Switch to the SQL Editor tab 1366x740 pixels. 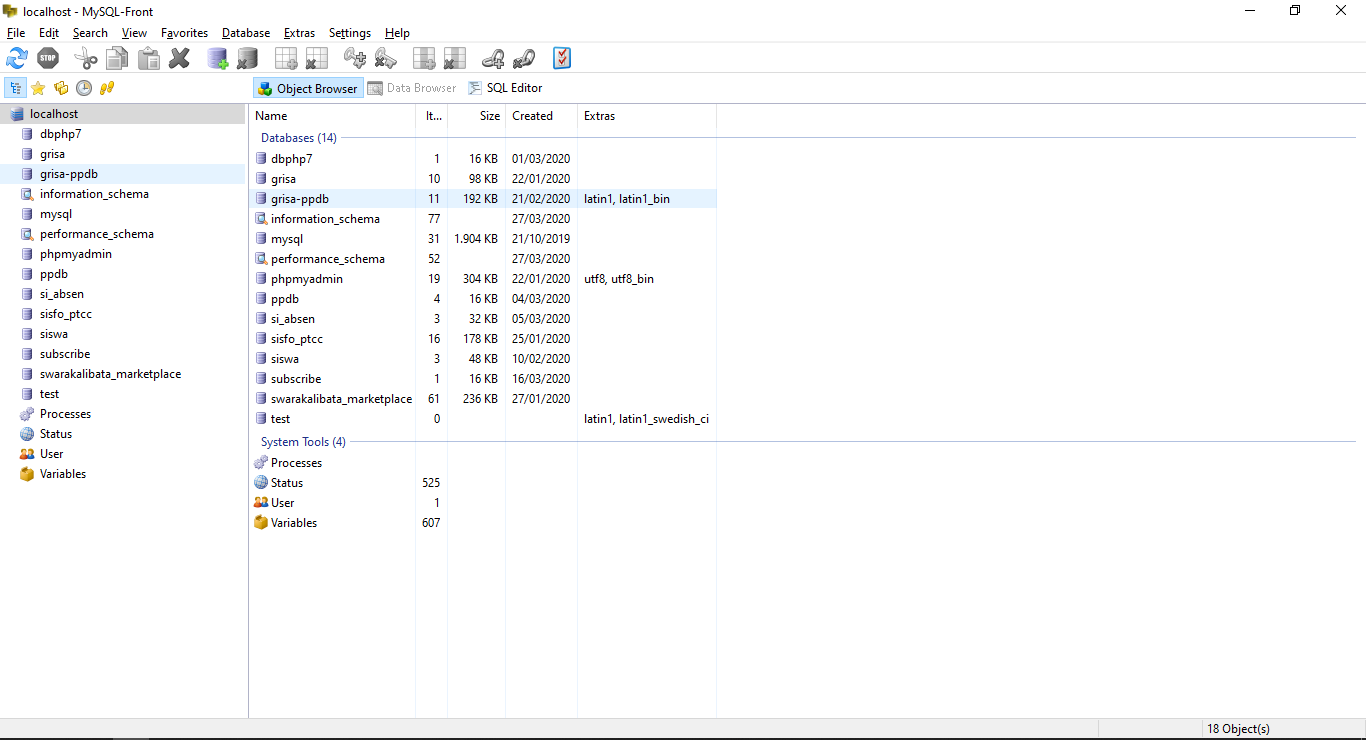point(505,88)
